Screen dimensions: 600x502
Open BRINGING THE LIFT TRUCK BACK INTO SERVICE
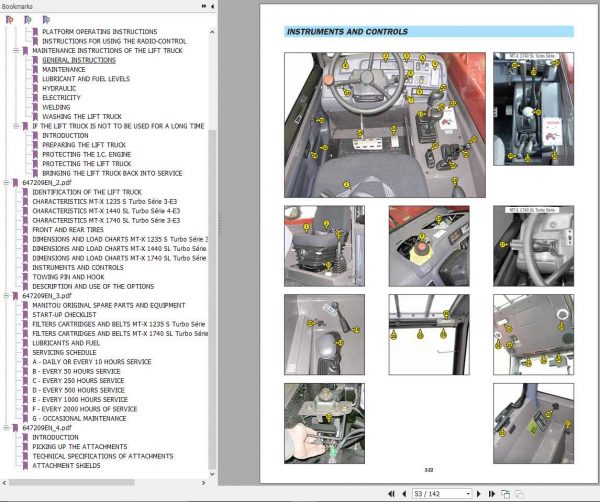point(112,173)
